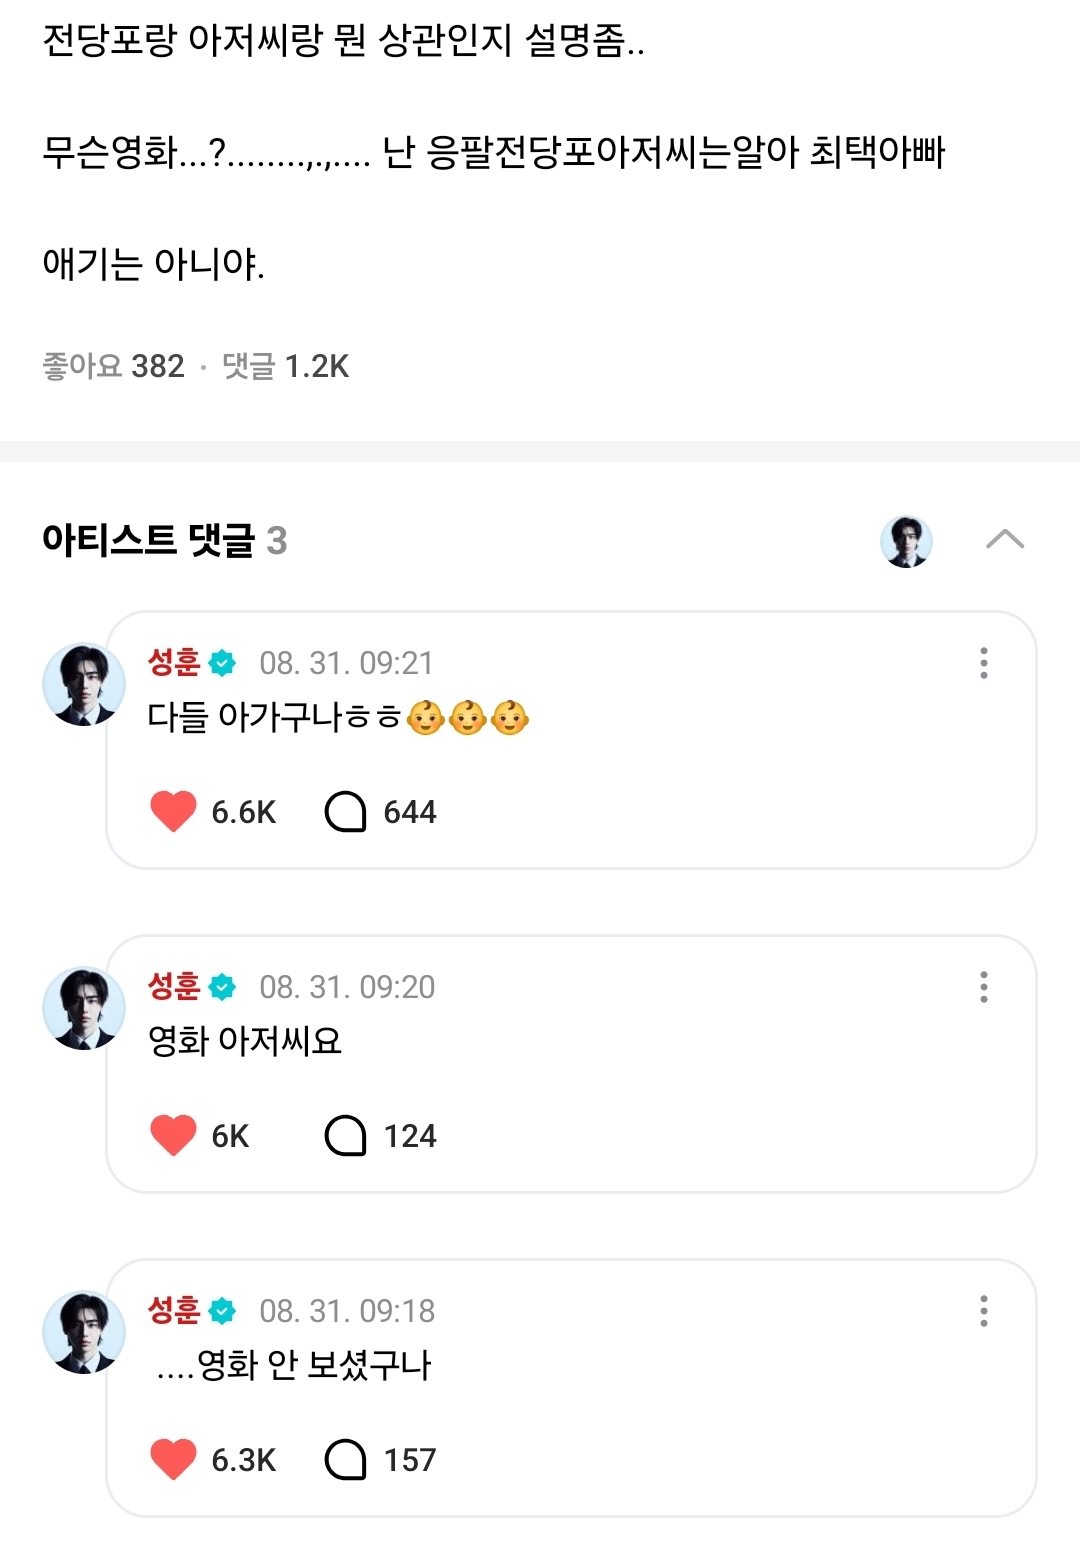This screenshot has width=1080, height=1564.
Task: Click the 아티스트 댓글 3 section header
Action: point(165,540)
